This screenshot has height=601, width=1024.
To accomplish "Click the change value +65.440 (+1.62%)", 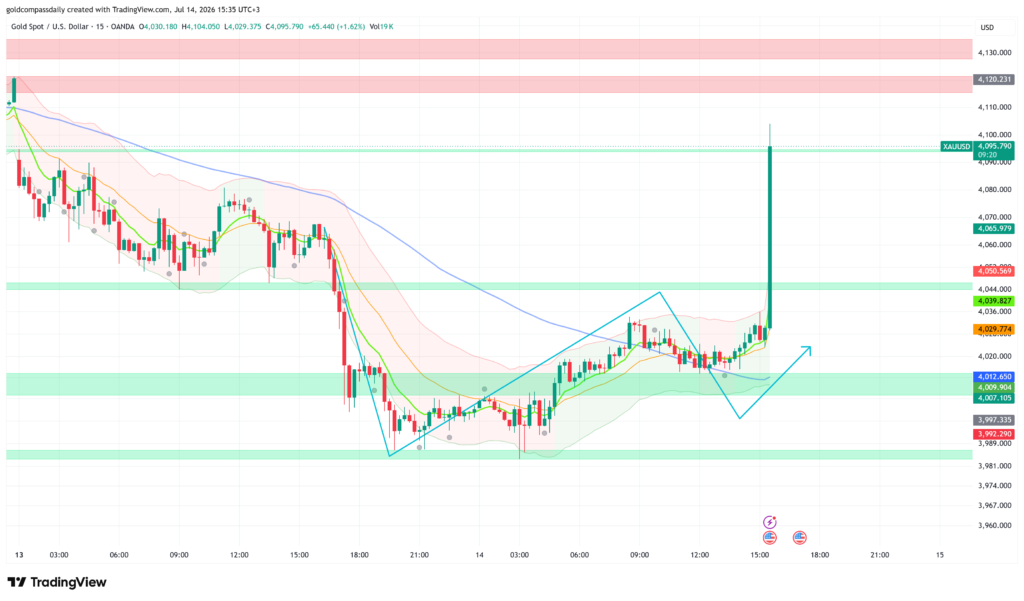I will pos(336,27).
